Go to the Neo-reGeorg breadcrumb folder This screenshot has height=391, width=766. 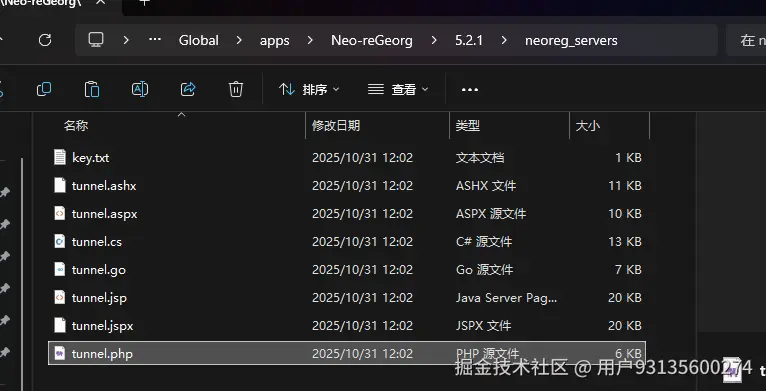click(372, 40)
